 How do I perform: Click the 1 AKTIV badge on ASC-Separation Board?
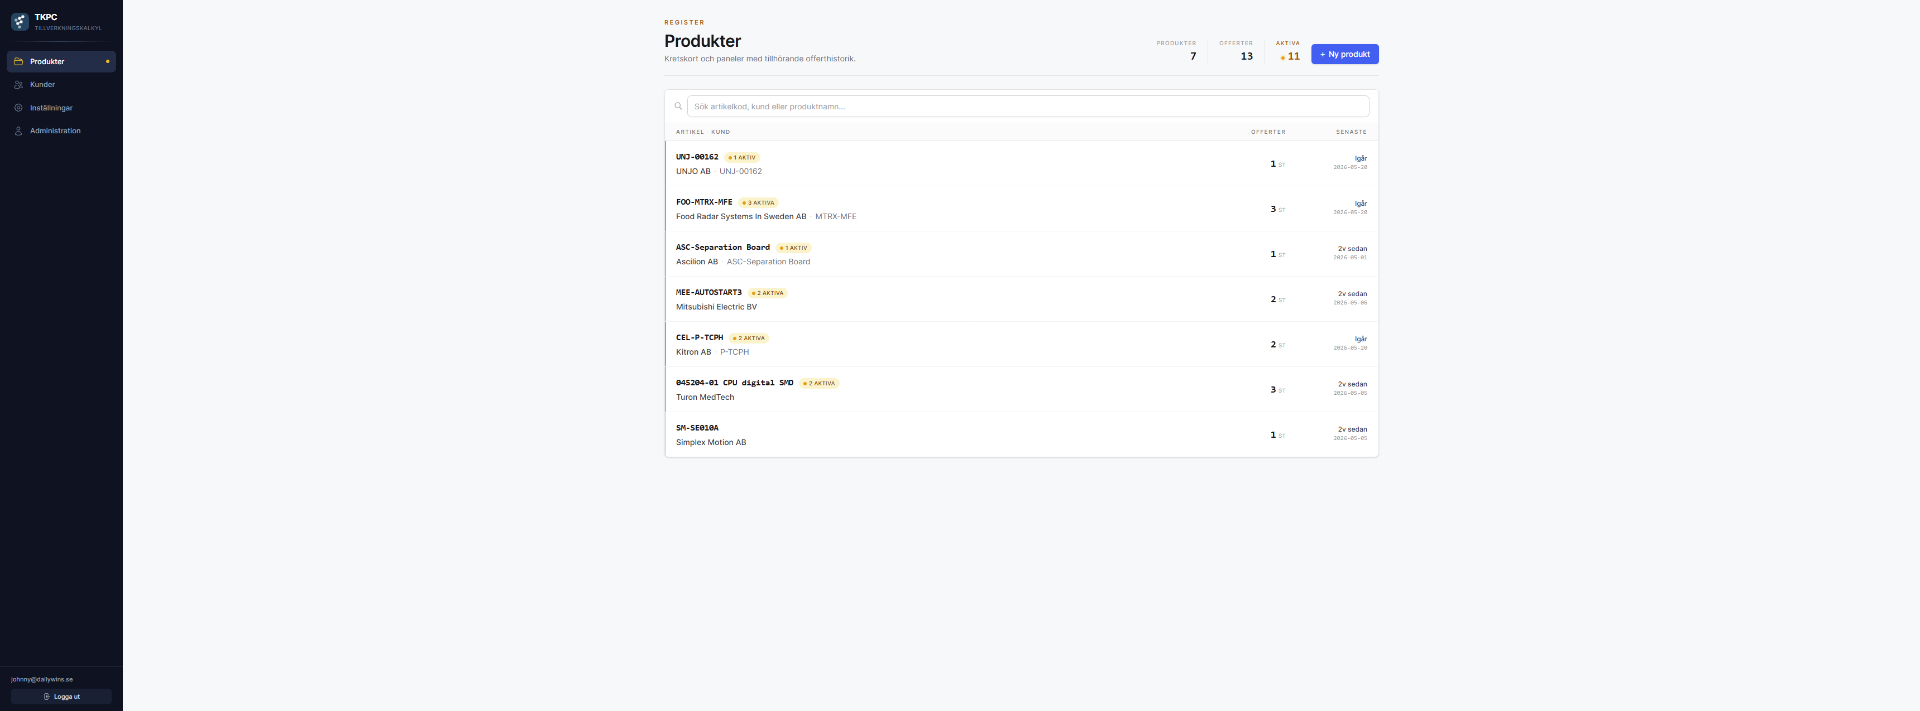click(x=794, y=248)
